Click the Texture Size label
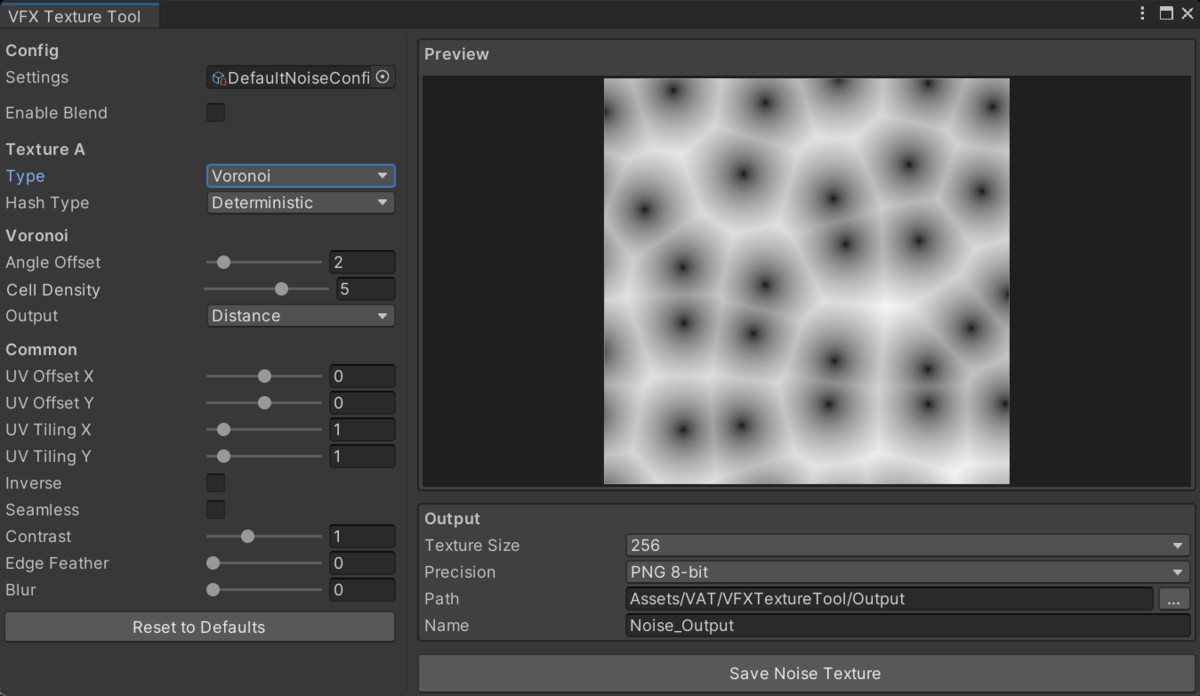Screen dimensions: 1200x696 pos(472,546)
